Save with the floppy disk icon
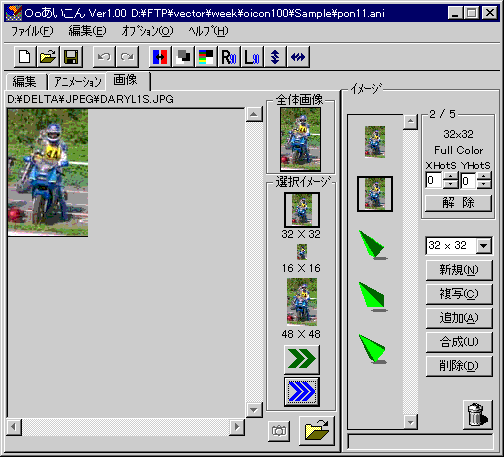 (71, 57)
